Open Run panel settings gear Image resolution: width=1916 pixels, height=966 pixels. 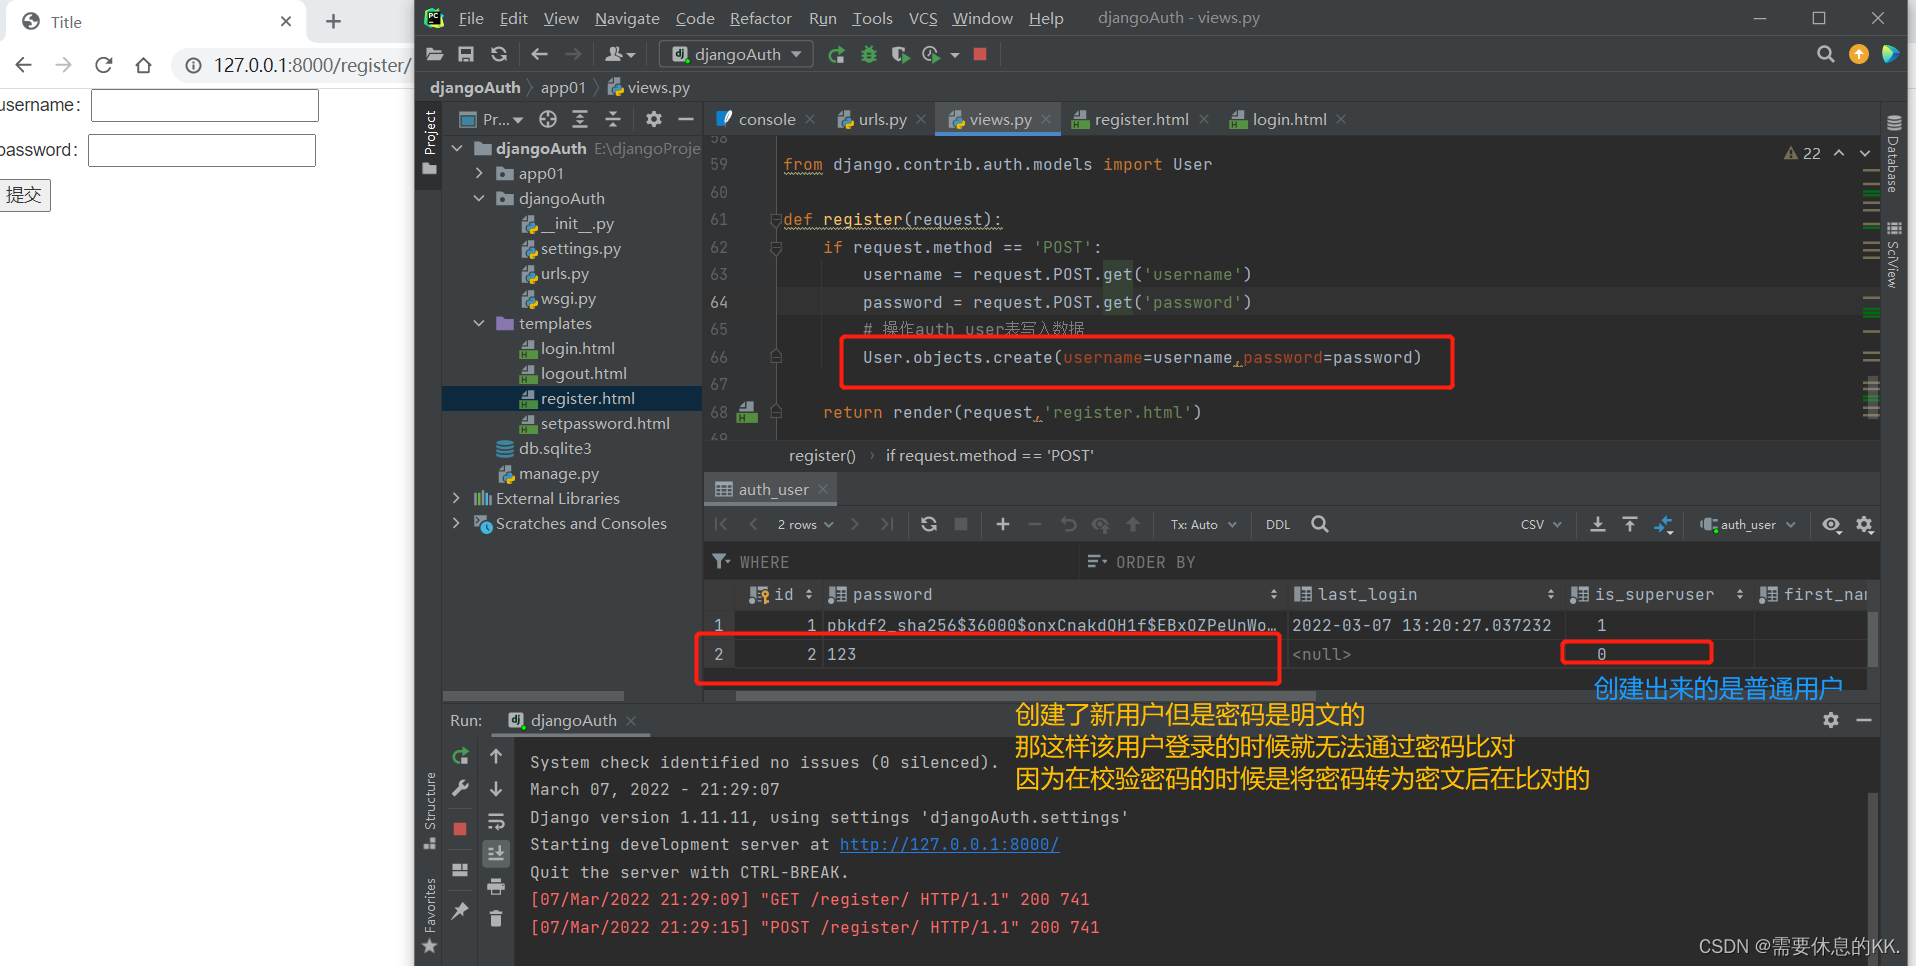(x=1831, y=720)
